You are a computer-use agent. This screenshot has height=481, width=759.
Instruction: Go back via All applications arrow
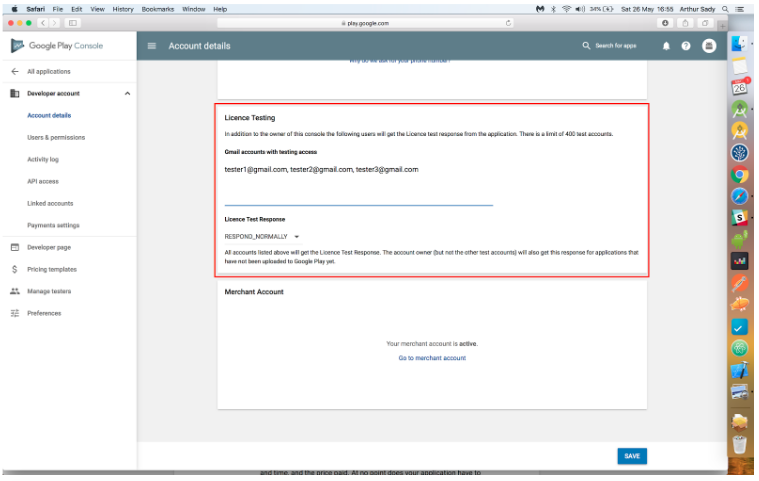(15, 72)
